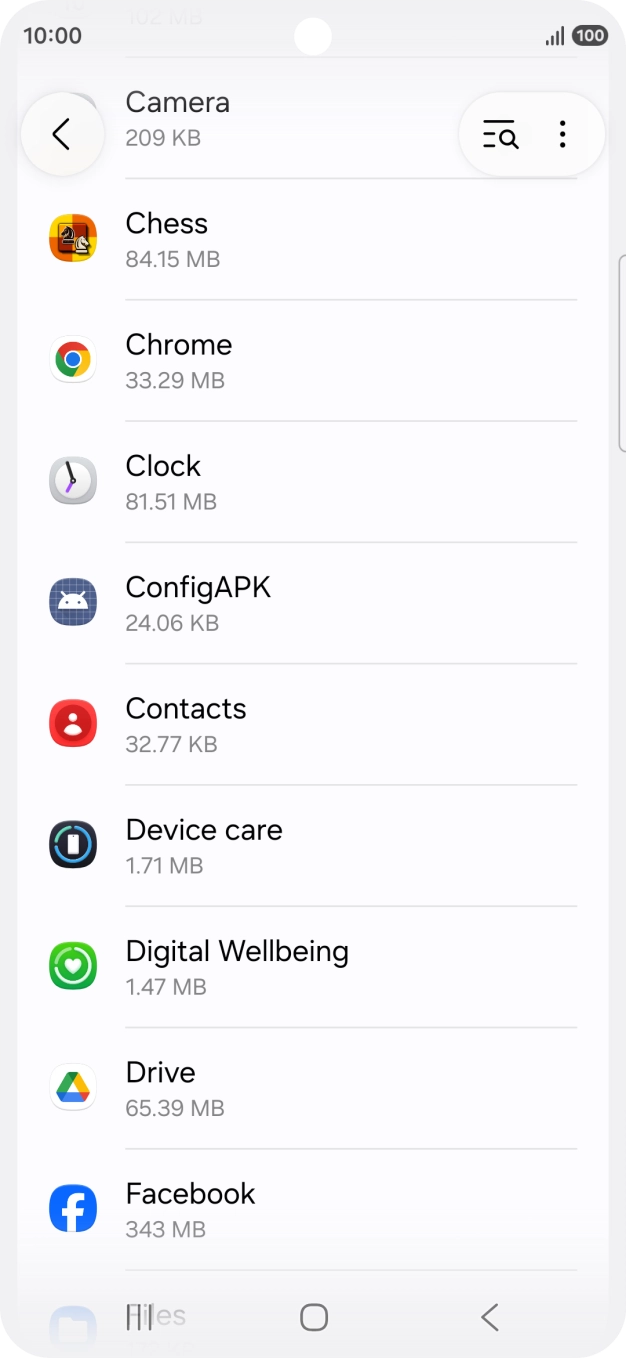Open the ConfigAPK app icon

click(73, 602)
